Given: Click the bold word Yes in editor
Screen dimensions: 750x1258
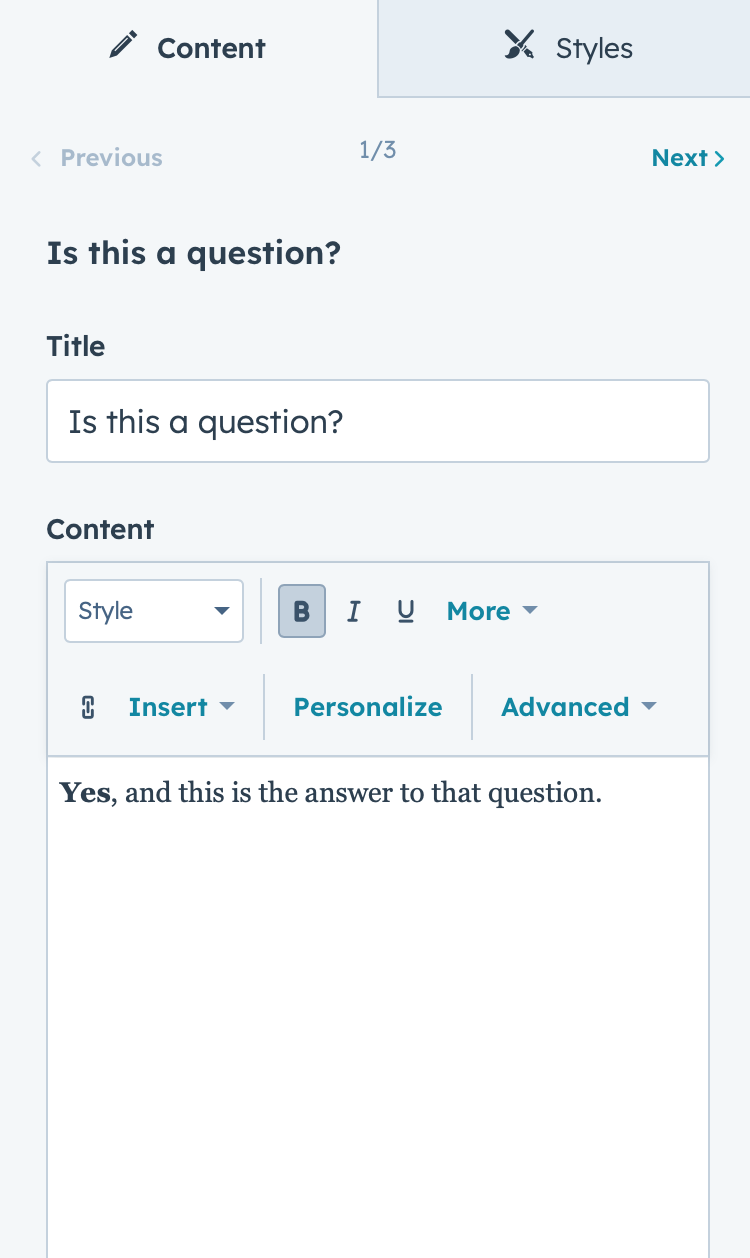Looking at the screenshot, I should (x=85, y=793).
